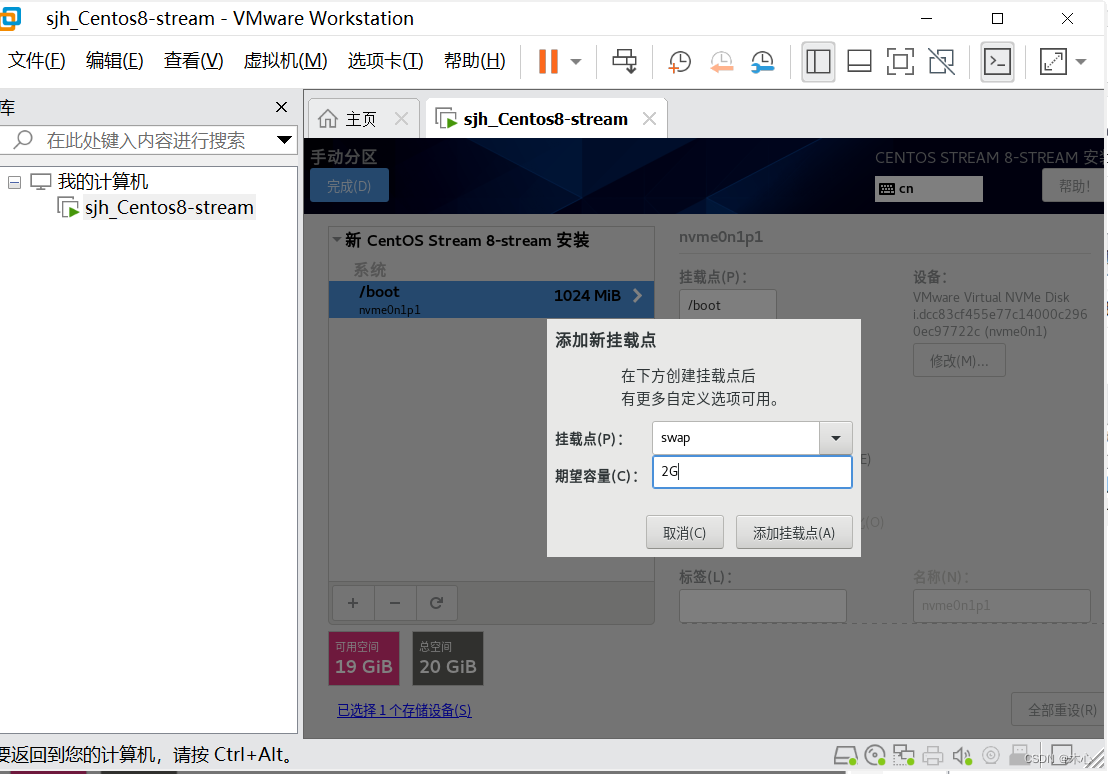This screenshot has width=1108, height=774.
Task: Click the minus remove partition button
Action: 395,603
